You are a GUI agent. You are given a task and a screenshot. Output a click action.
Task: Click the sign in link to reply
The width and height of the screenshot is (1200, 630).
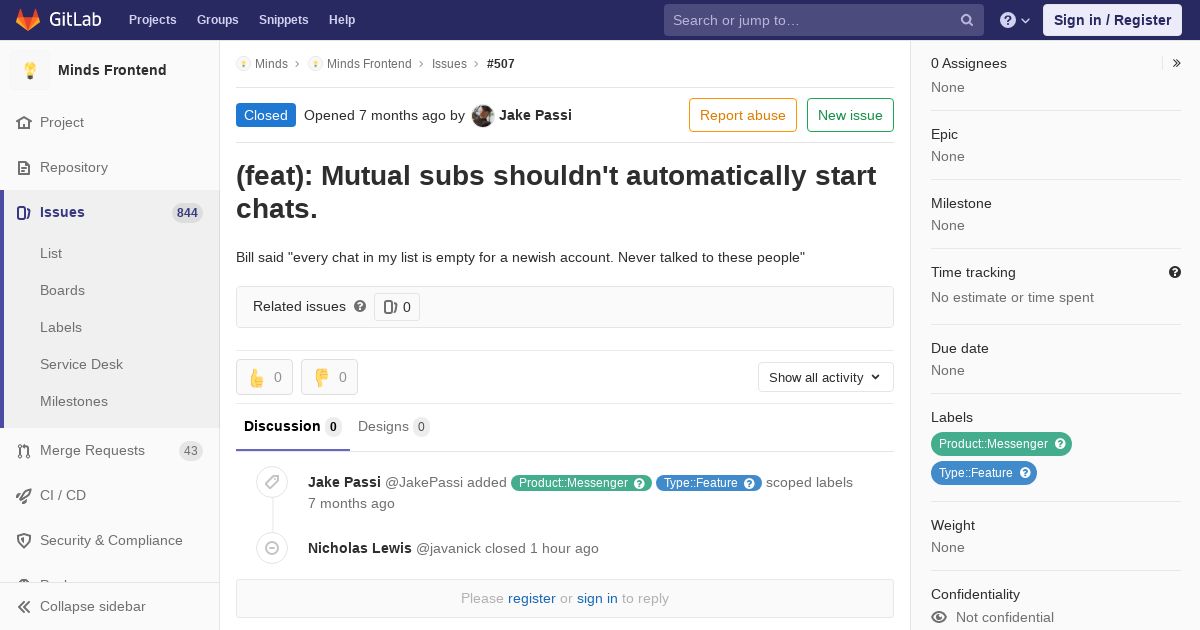[597, 598]
